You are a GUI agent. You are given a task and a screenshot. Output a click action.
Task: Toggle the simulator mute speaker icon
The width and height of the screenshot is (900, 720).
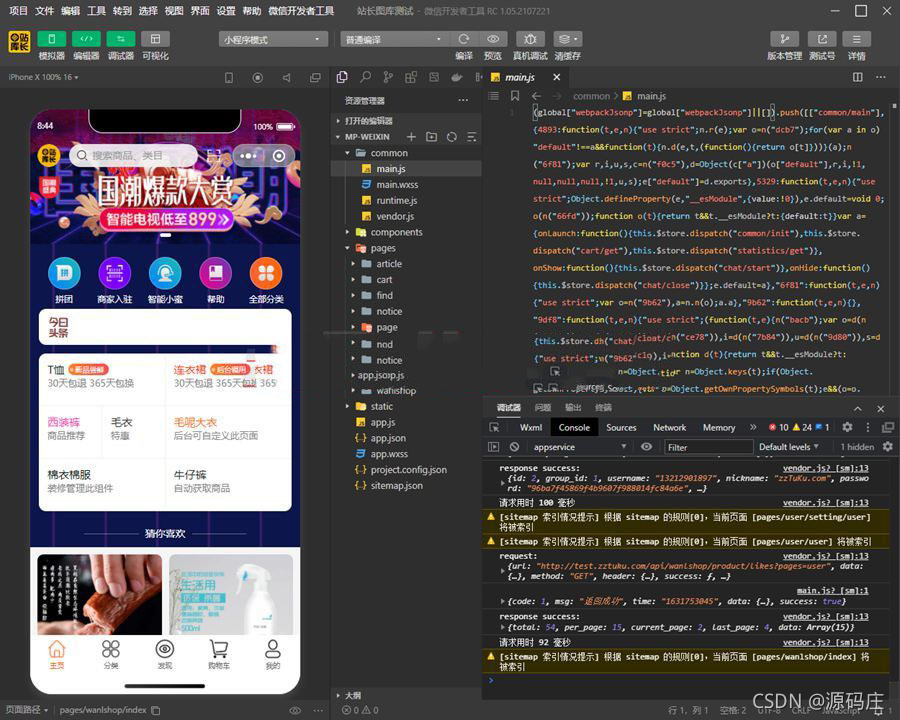pos(286,78)
